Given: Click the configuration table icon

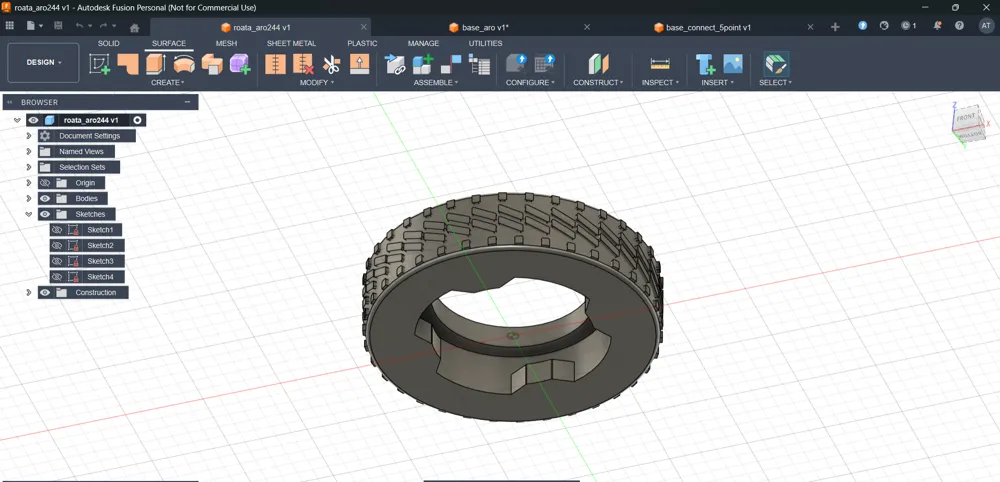Looking at the screenshot, I should (x=545, y=63).
